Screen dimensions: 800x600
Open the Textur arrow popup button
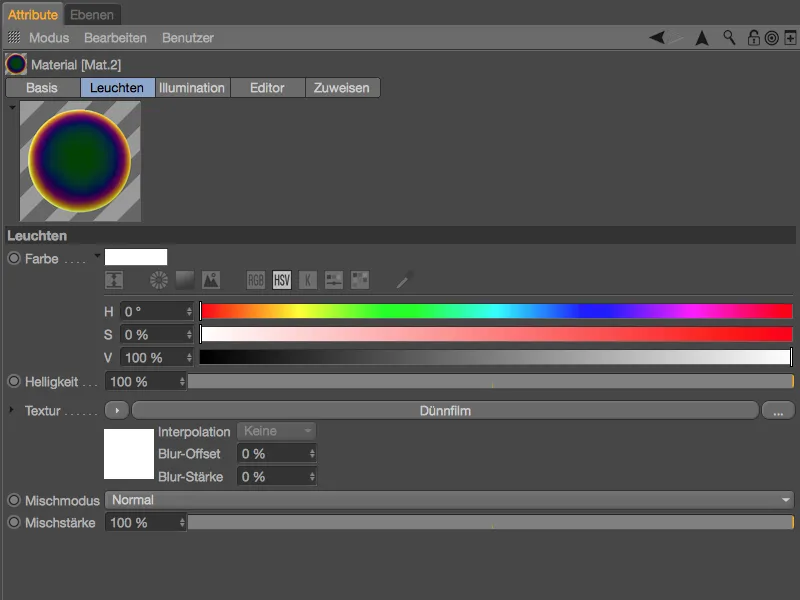(117, 410)
